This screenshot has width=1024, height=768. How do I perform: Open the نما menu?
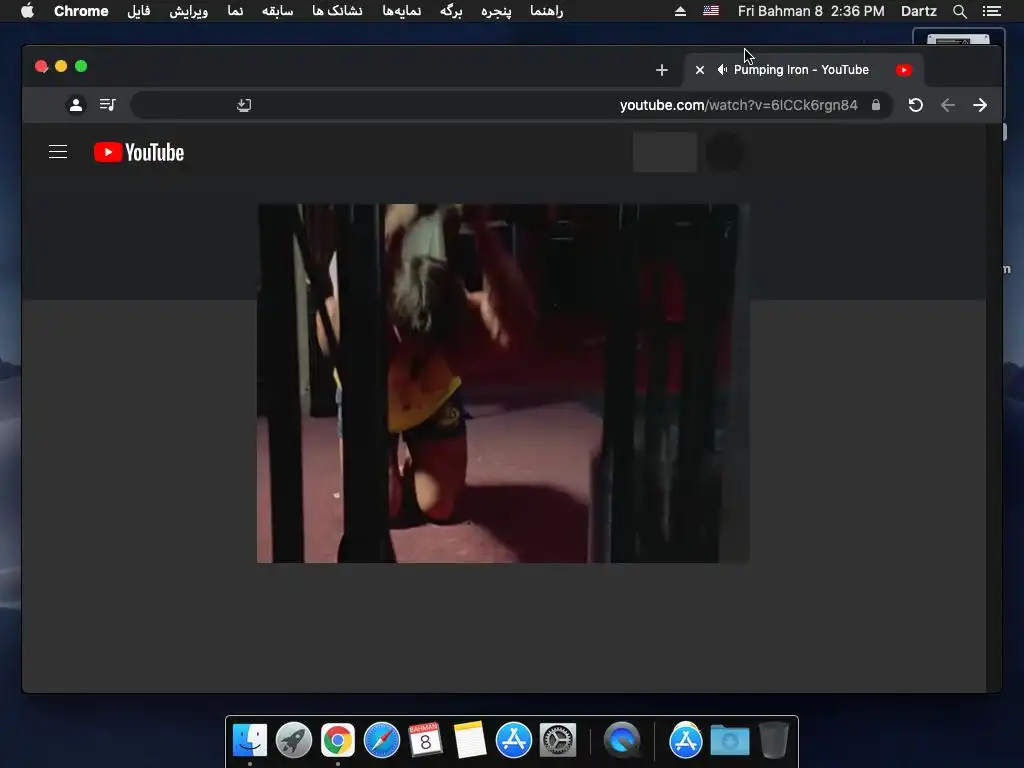tap(235, 11)
